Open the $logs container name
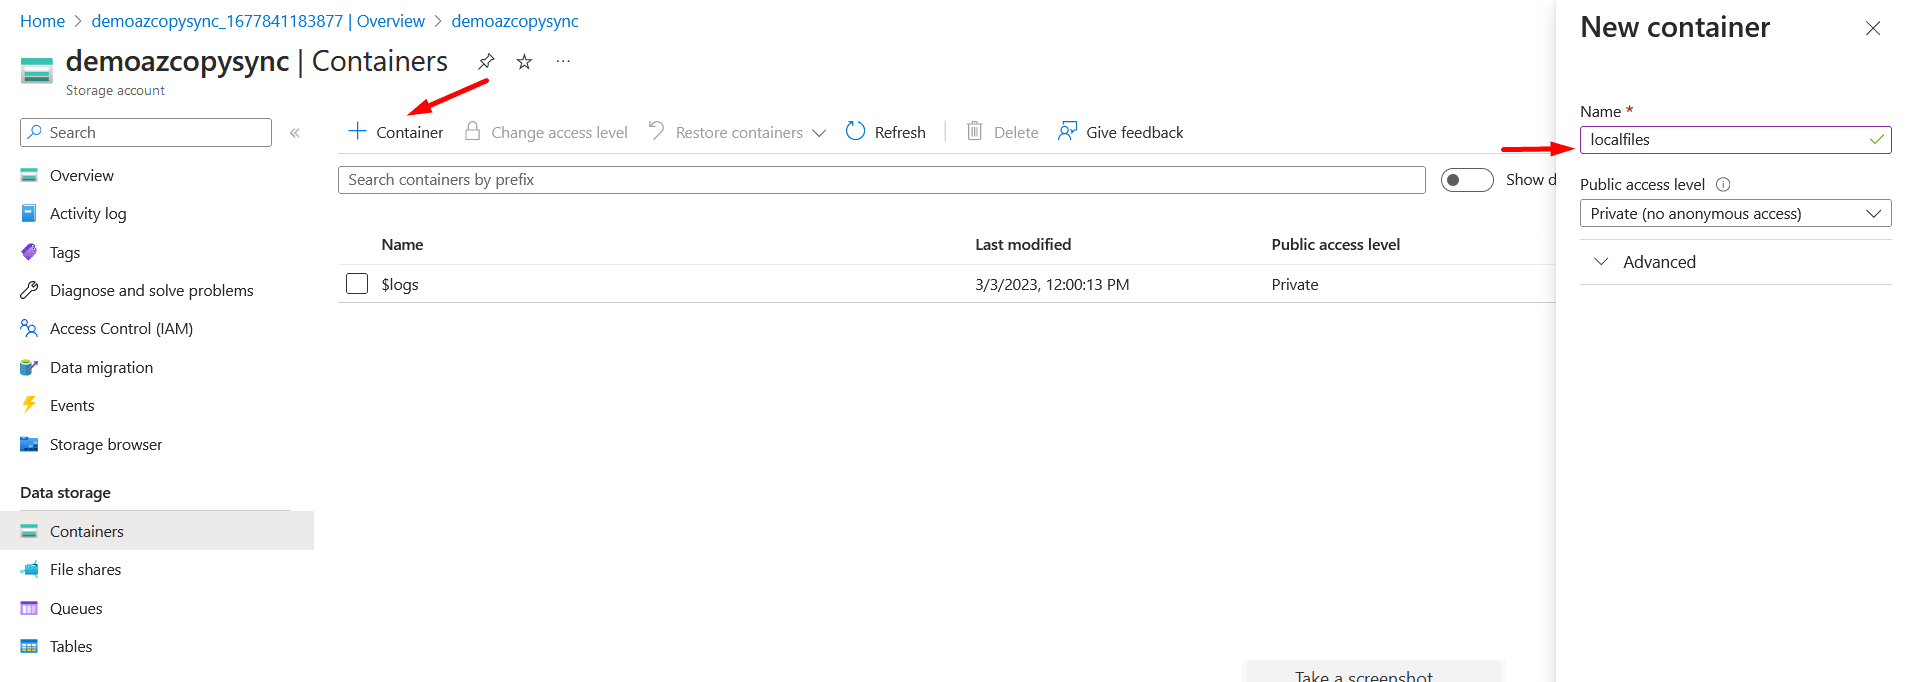1915x682 pixels. tap(400, 284)
